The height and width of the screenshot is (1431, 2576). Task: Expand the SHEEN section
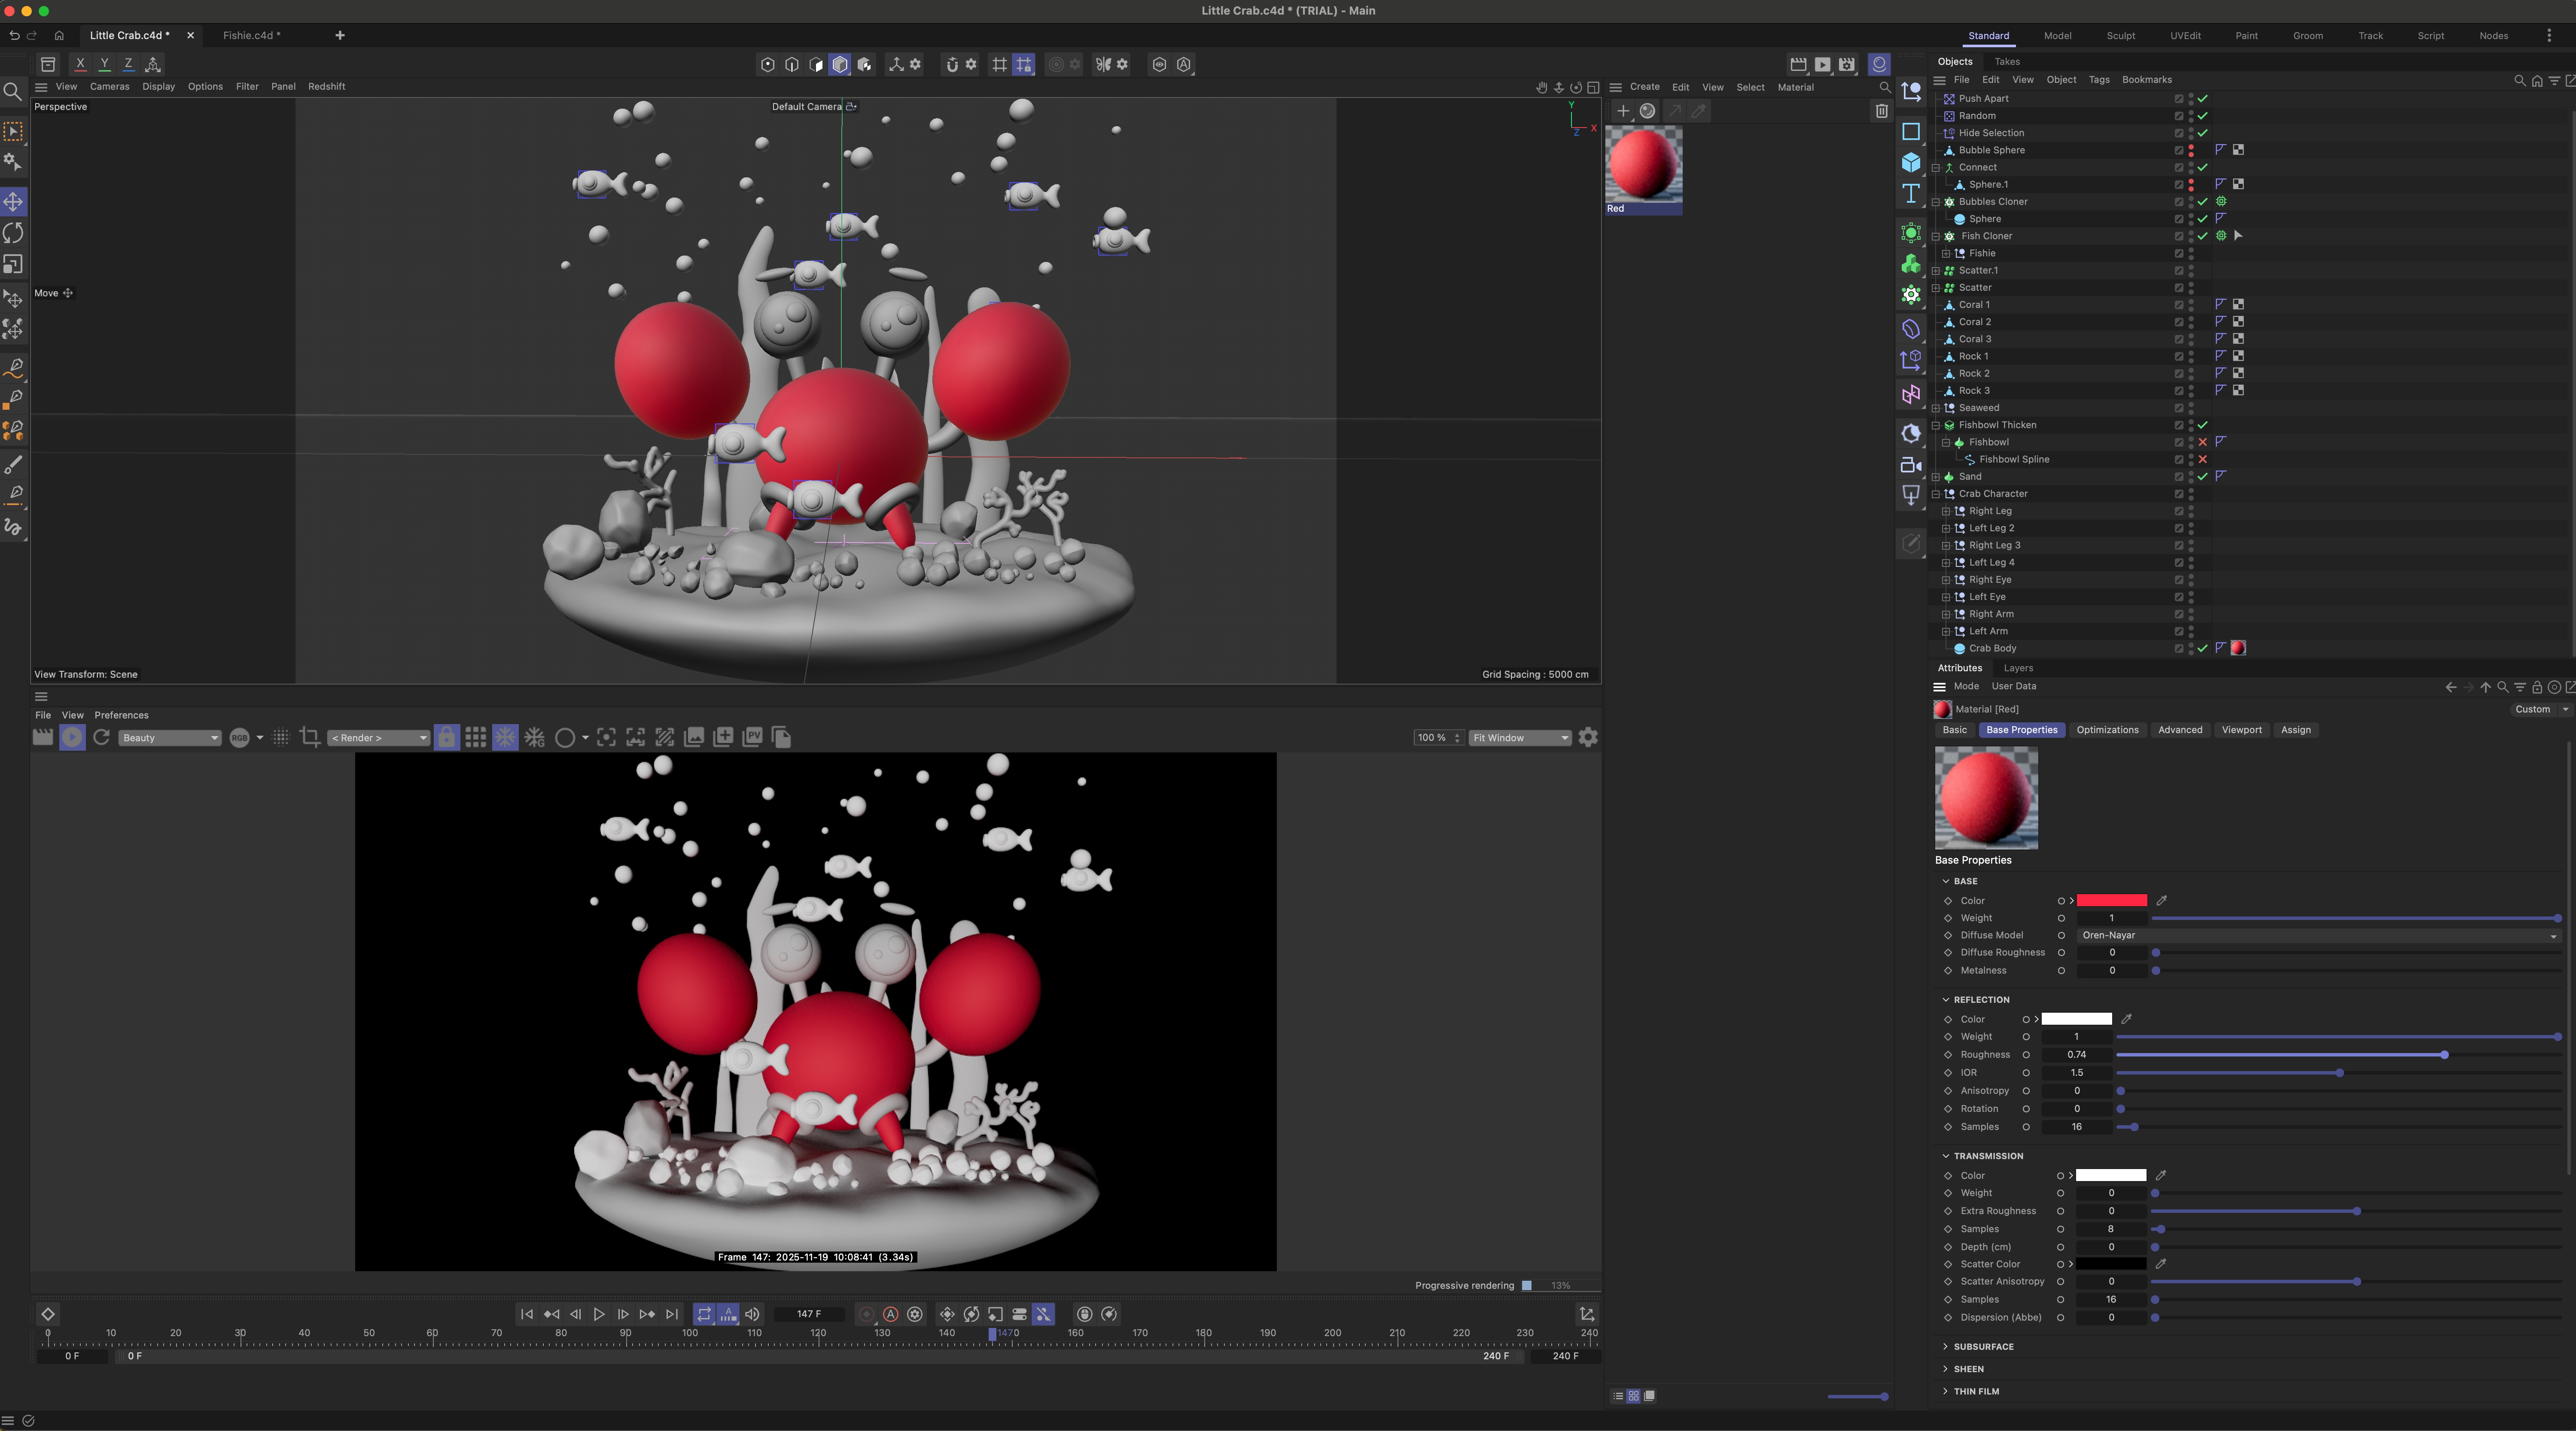point(1946,1369)
